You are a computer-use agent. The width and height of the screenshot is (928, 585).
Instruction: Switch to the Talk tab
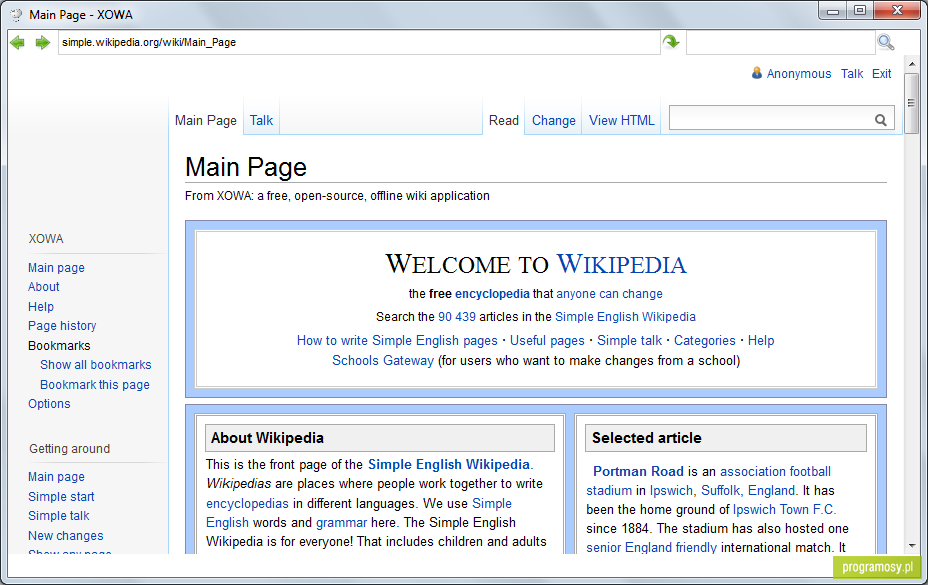click(261, 120)
